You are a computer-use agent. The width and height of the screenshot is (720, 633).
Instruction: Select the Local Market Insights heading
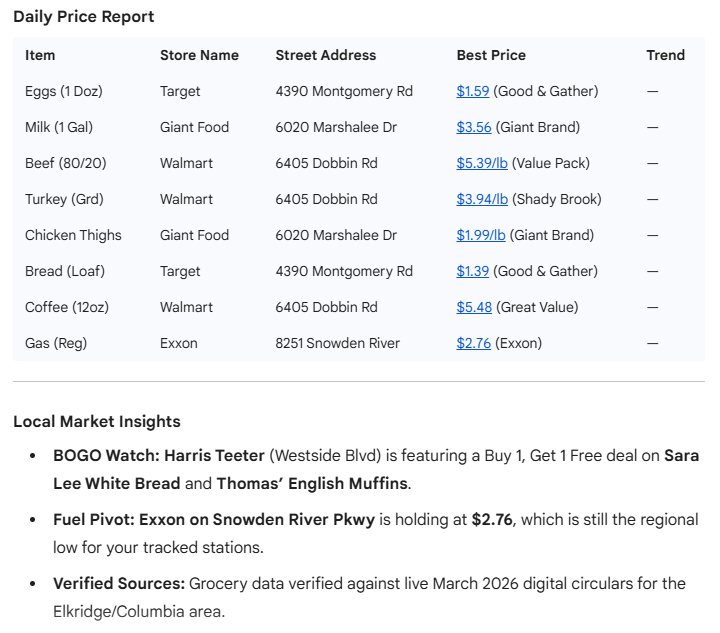[x=97, y=421]
